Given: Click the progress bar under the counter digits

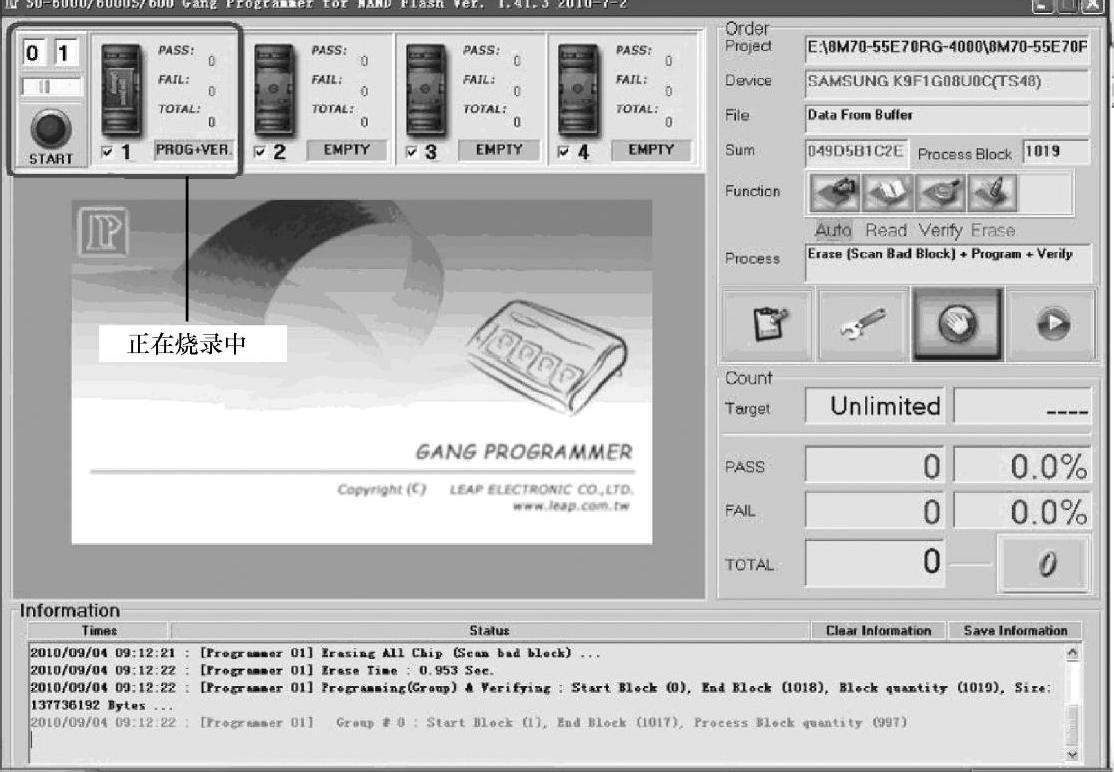Looking at the screenshot, I should coord(51,87).
